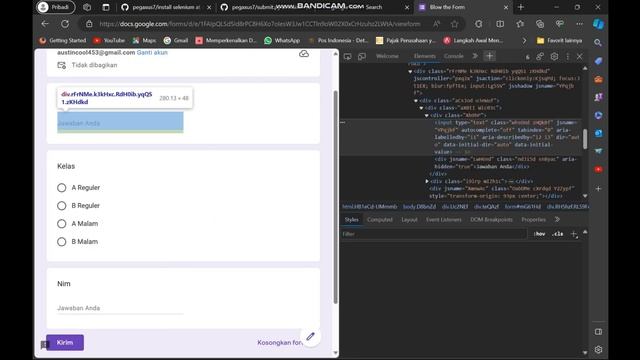This screenshot has height=360, width=640.
Task: Collapse the div class aCsJod node
Action: point(416,101)
